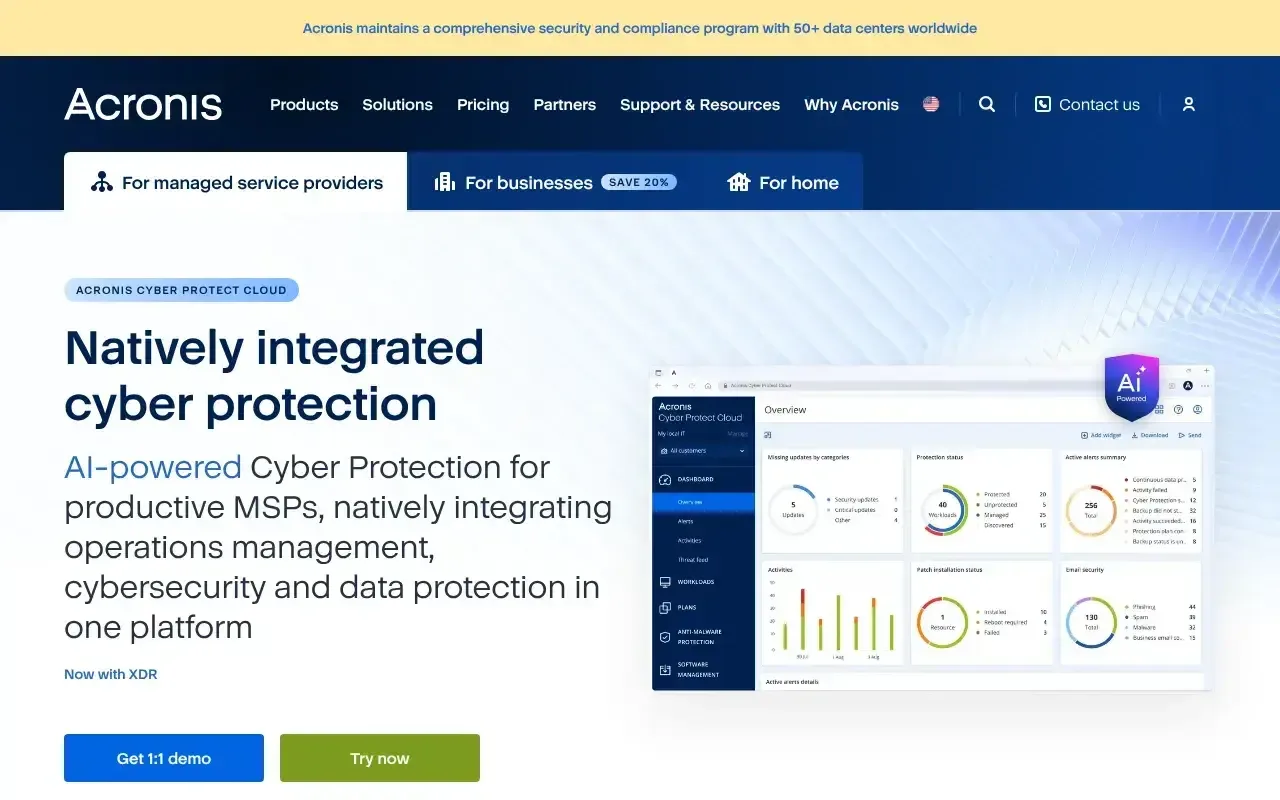
Task: Follow the Now with XDR link
Action: 110,674
